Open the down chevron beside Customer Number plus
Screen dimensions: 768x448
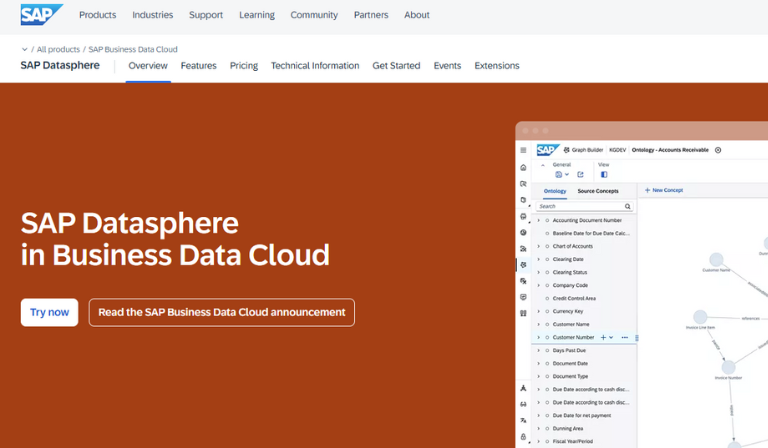(x=611, y=337)
